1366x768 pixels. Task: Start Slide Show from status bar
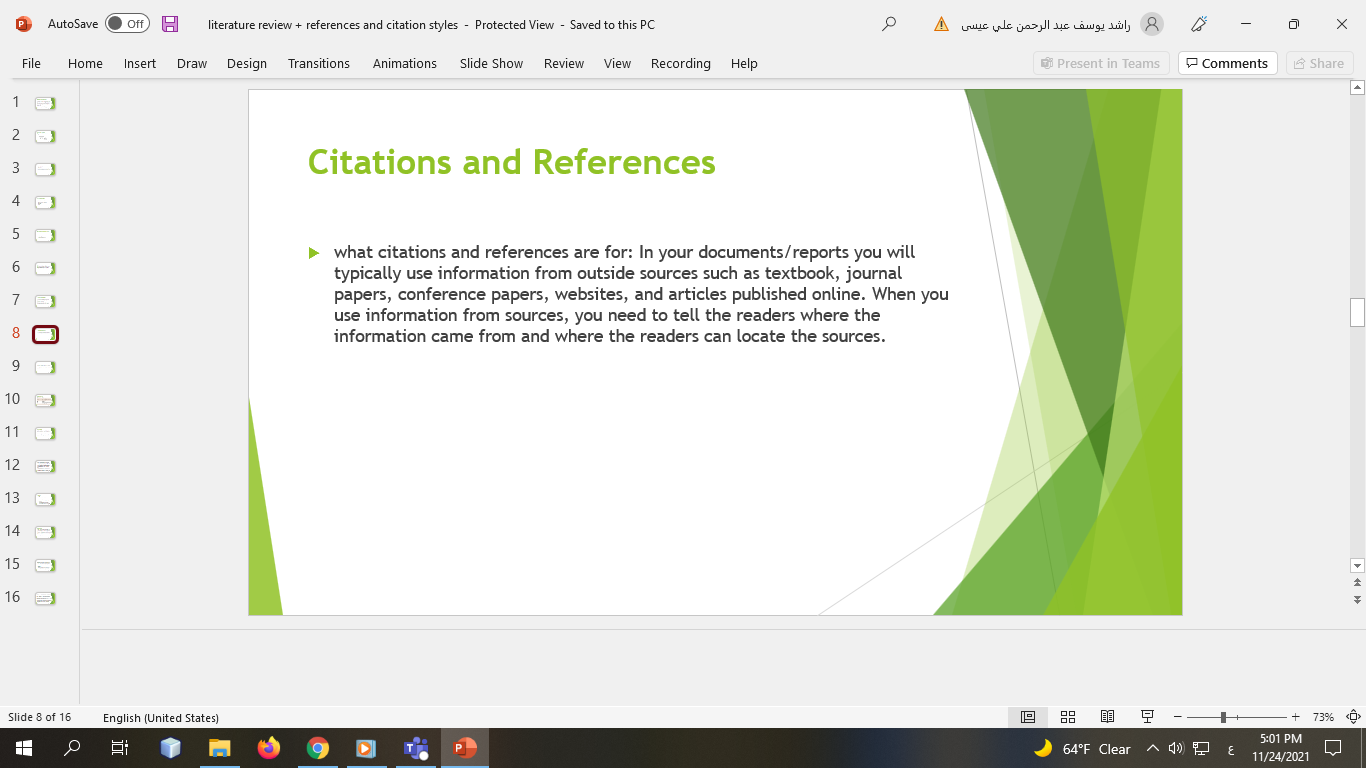tap(1147, 716)
